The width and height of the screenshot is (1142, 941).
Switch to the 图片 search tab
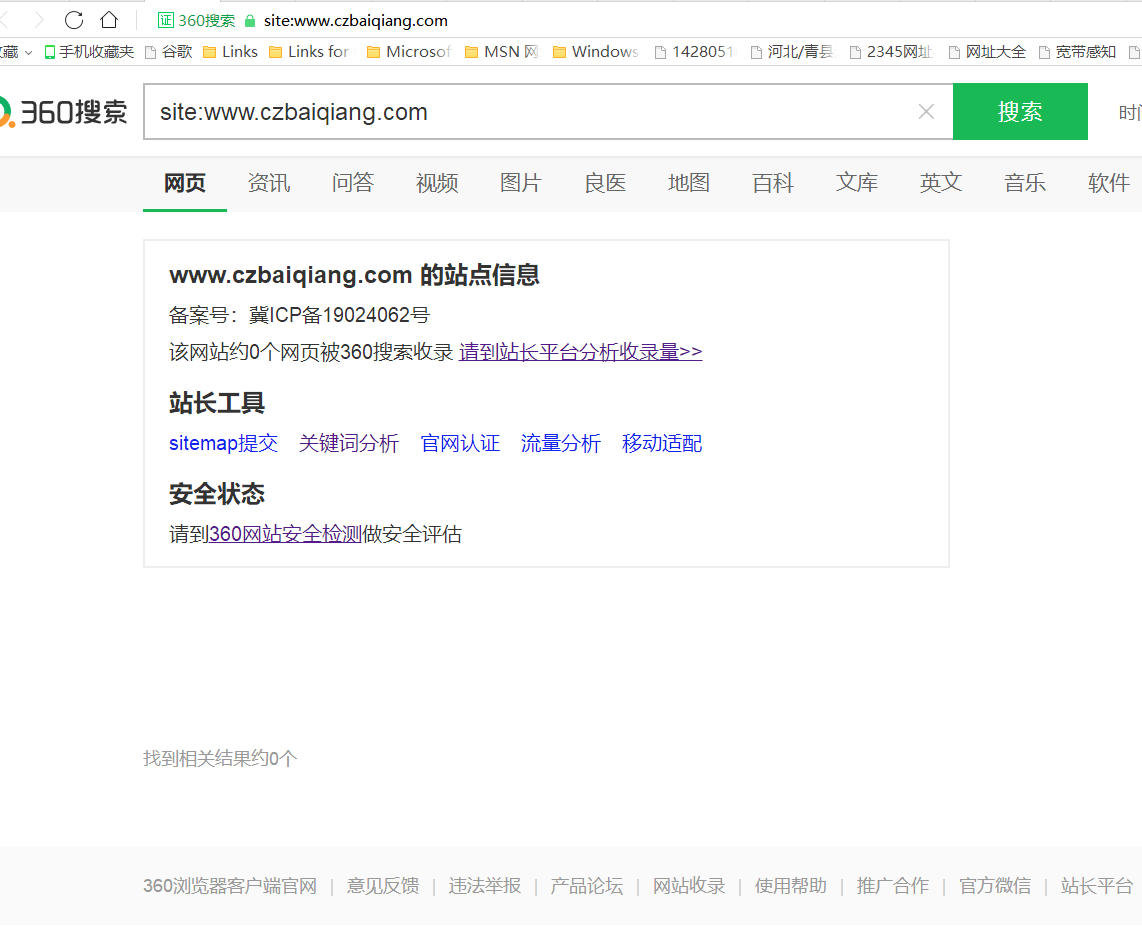[520, 183]
